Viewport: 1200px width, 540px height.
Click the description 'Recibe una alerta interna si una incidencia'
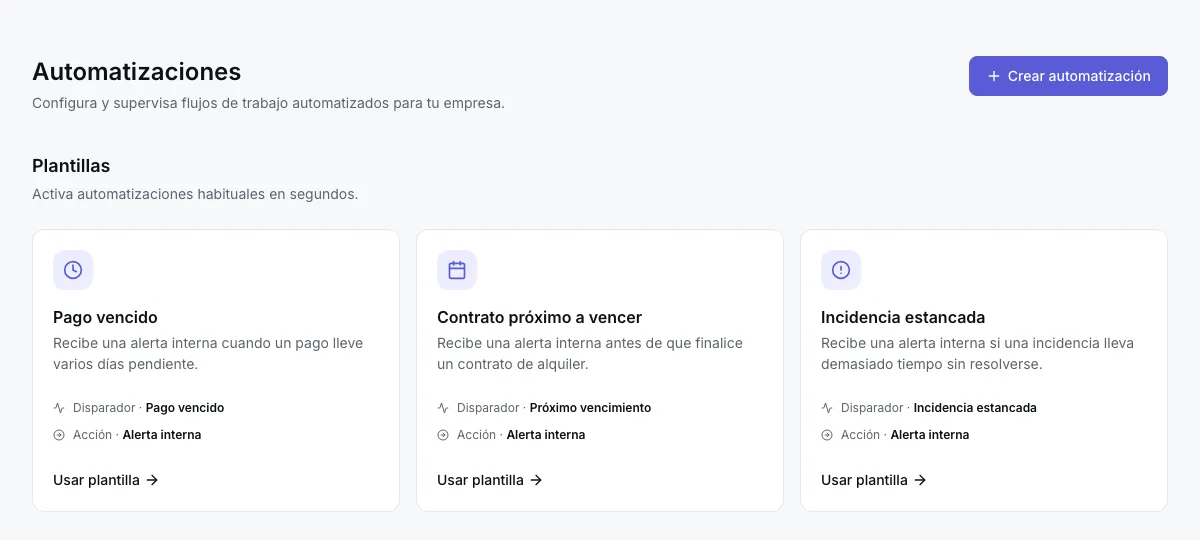(978, 354)
